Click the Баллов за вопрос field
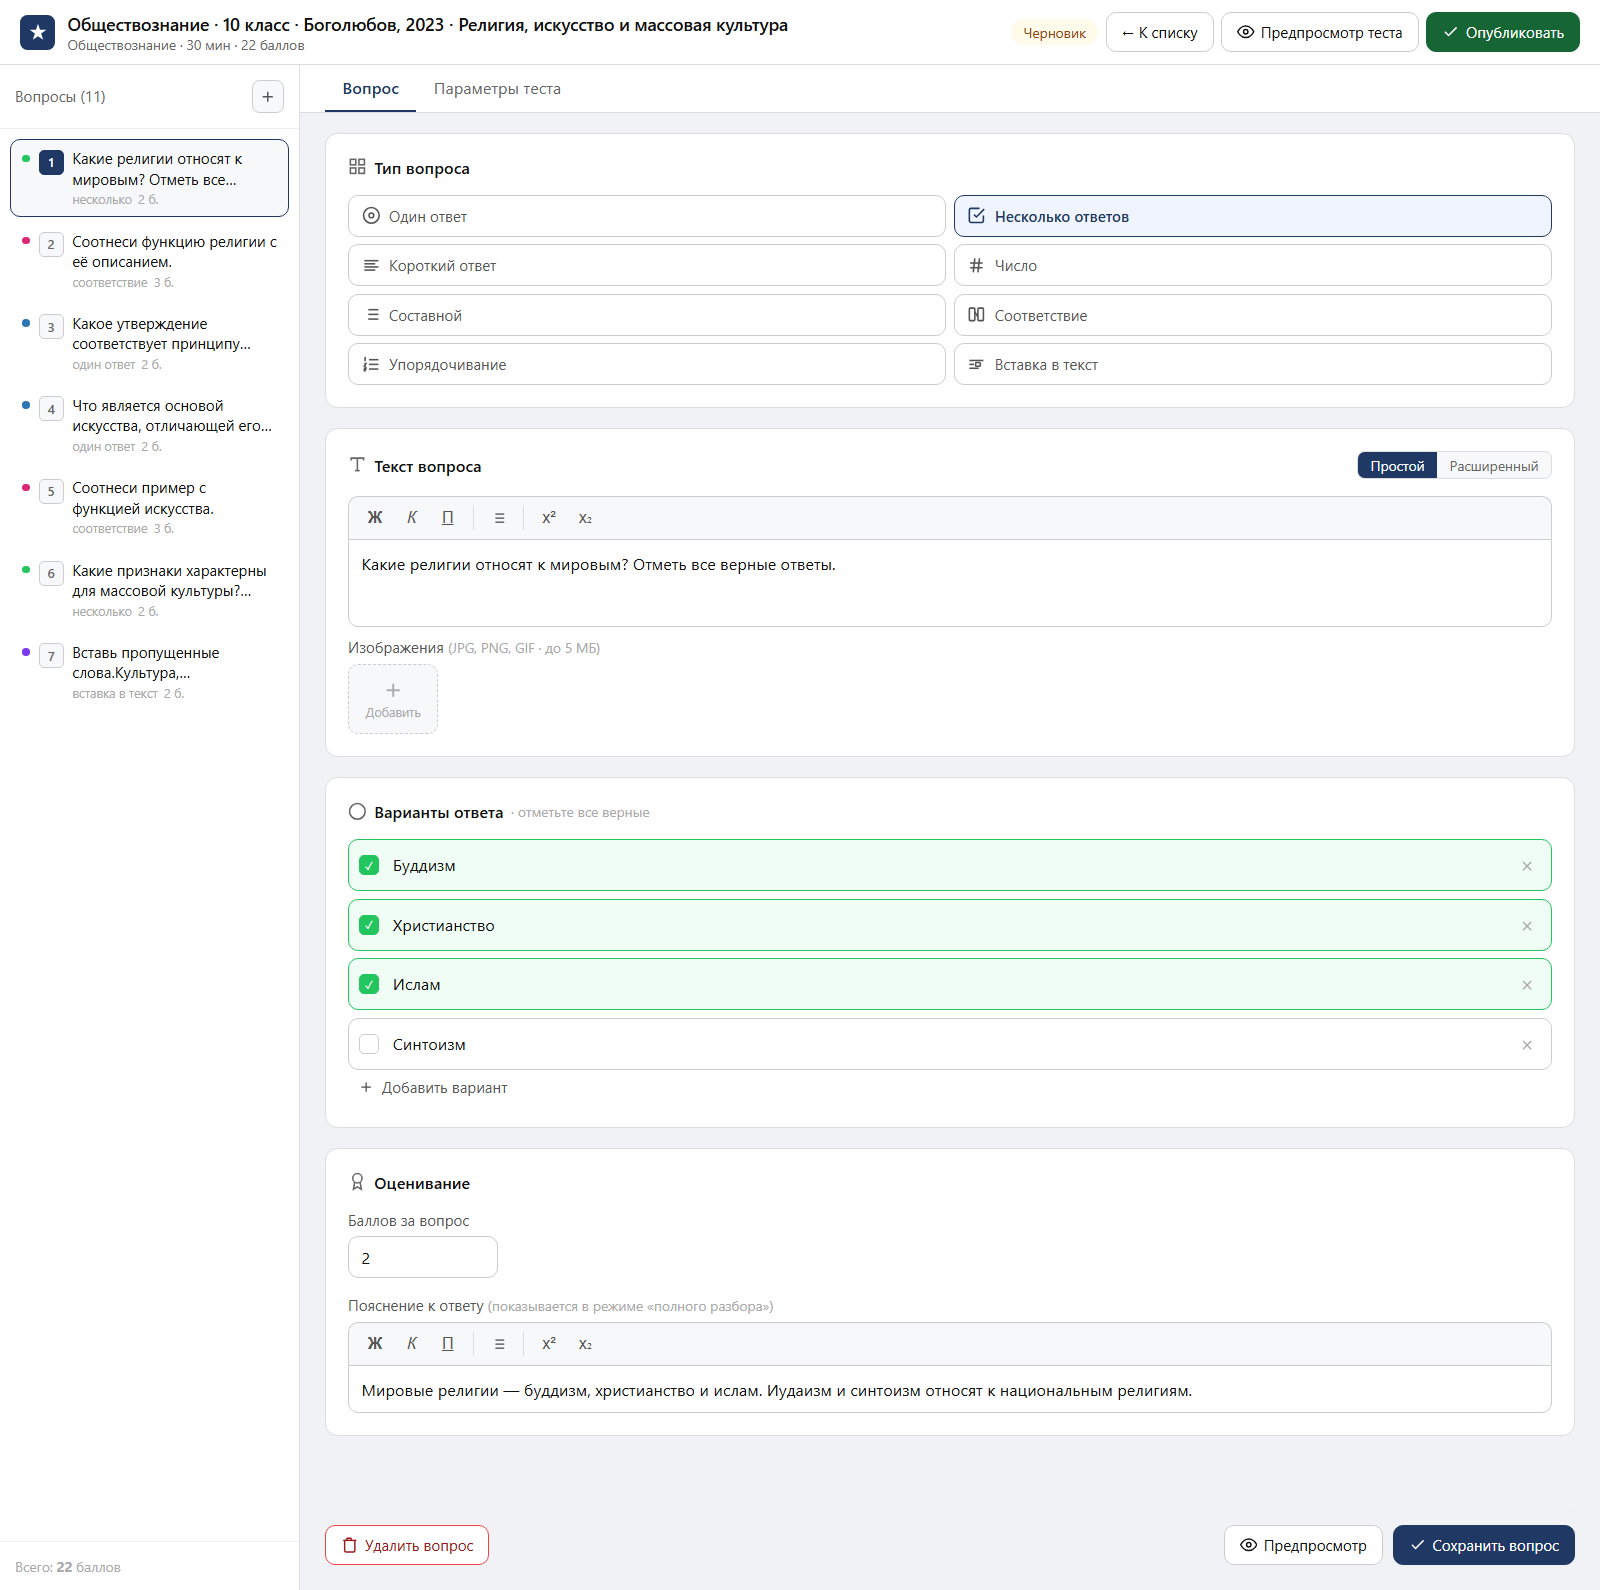 click(x=423, y=1257)
